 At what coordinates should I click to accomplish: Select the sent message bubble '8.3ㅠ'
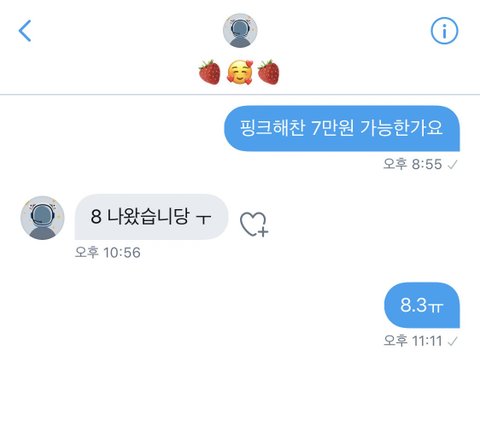(x=422, y=305)
